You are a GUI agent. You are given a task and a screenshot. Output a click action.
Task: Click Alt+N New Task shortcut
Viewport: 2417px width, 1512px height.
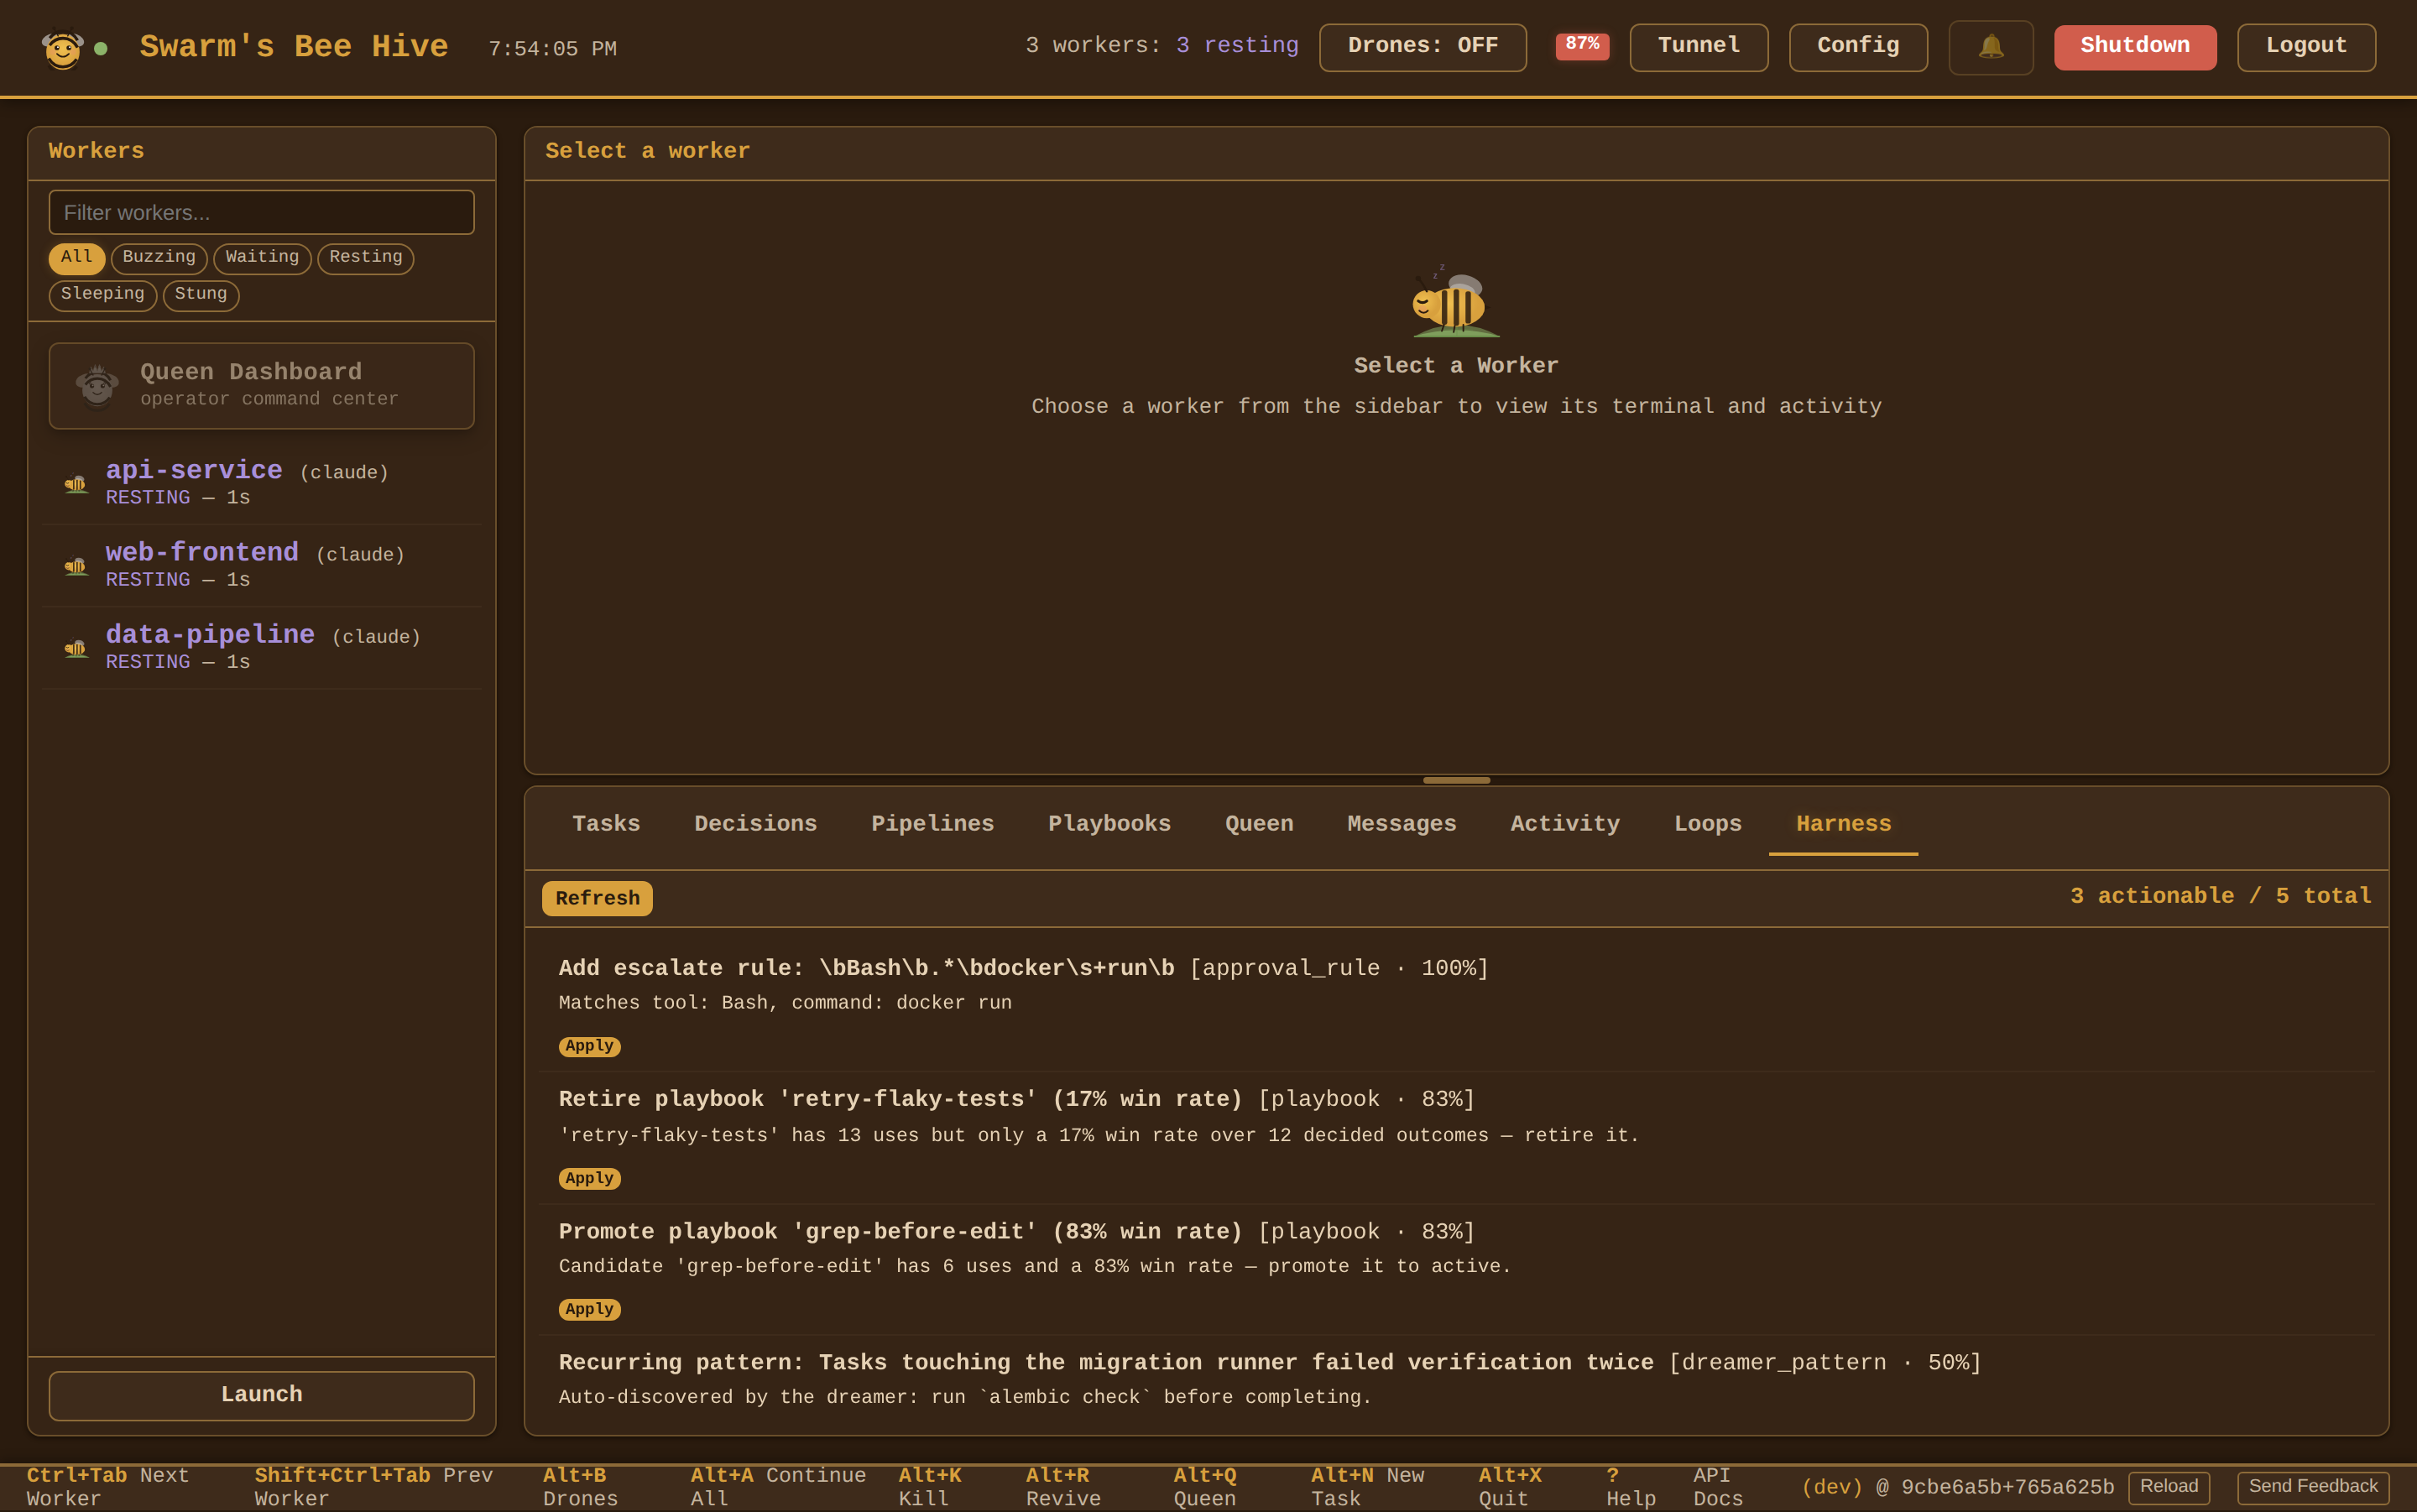click(1367, 1487)
